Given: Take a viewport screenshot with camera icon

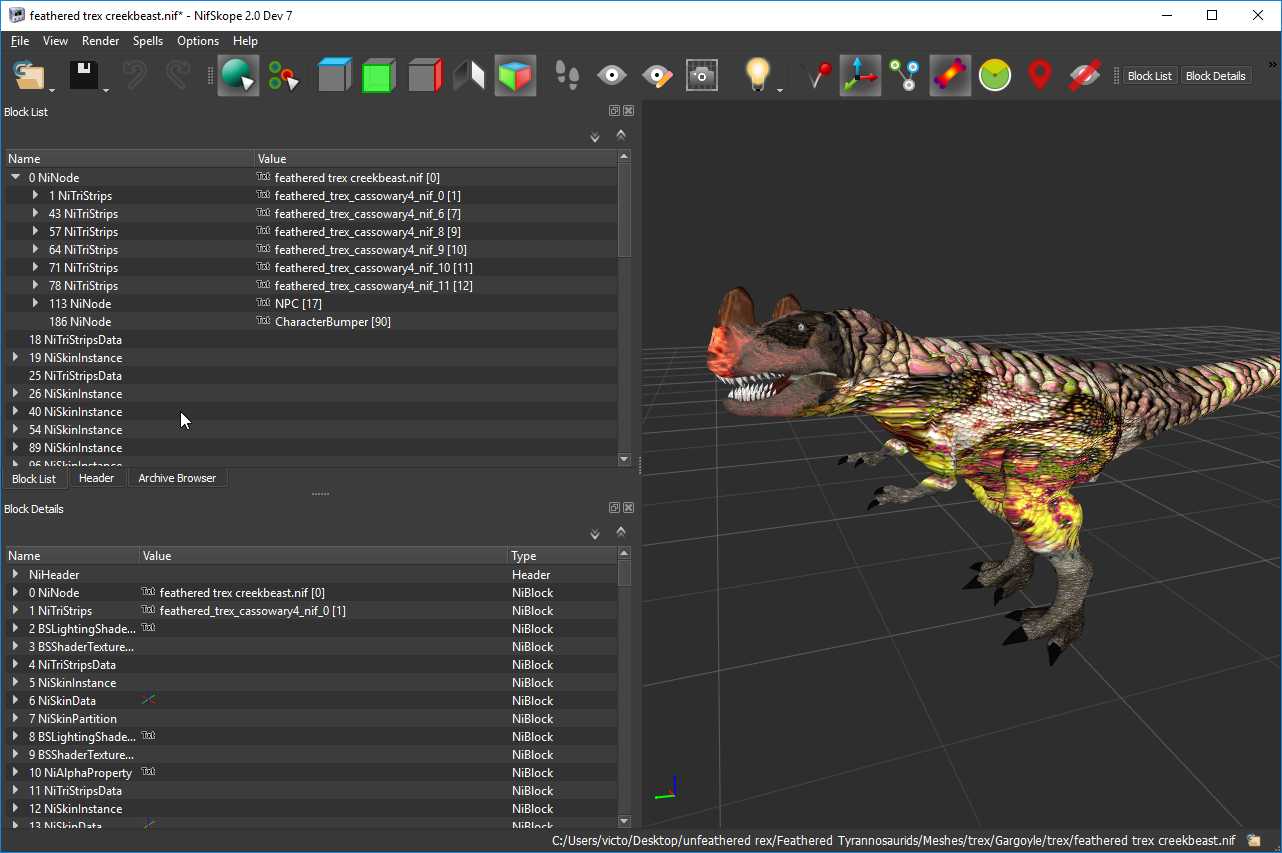Looking at the screenshot, I should pos(701,76).
